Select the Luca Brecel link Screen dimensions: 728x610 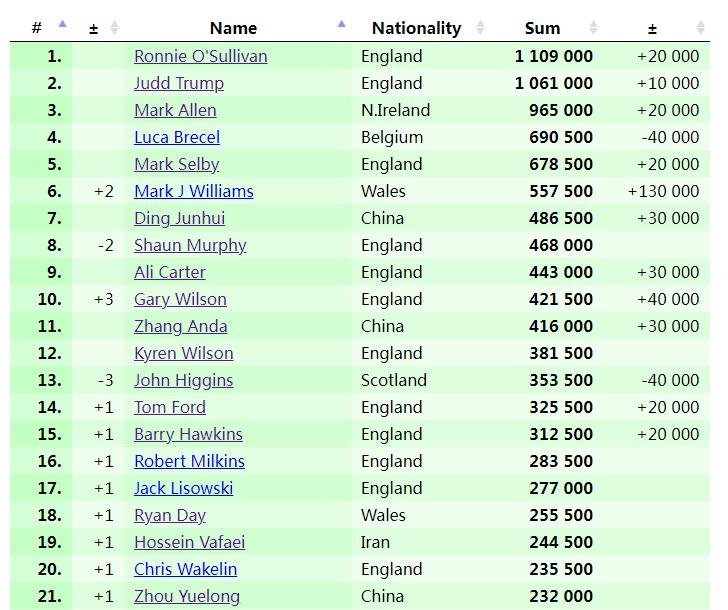point(177,137)
